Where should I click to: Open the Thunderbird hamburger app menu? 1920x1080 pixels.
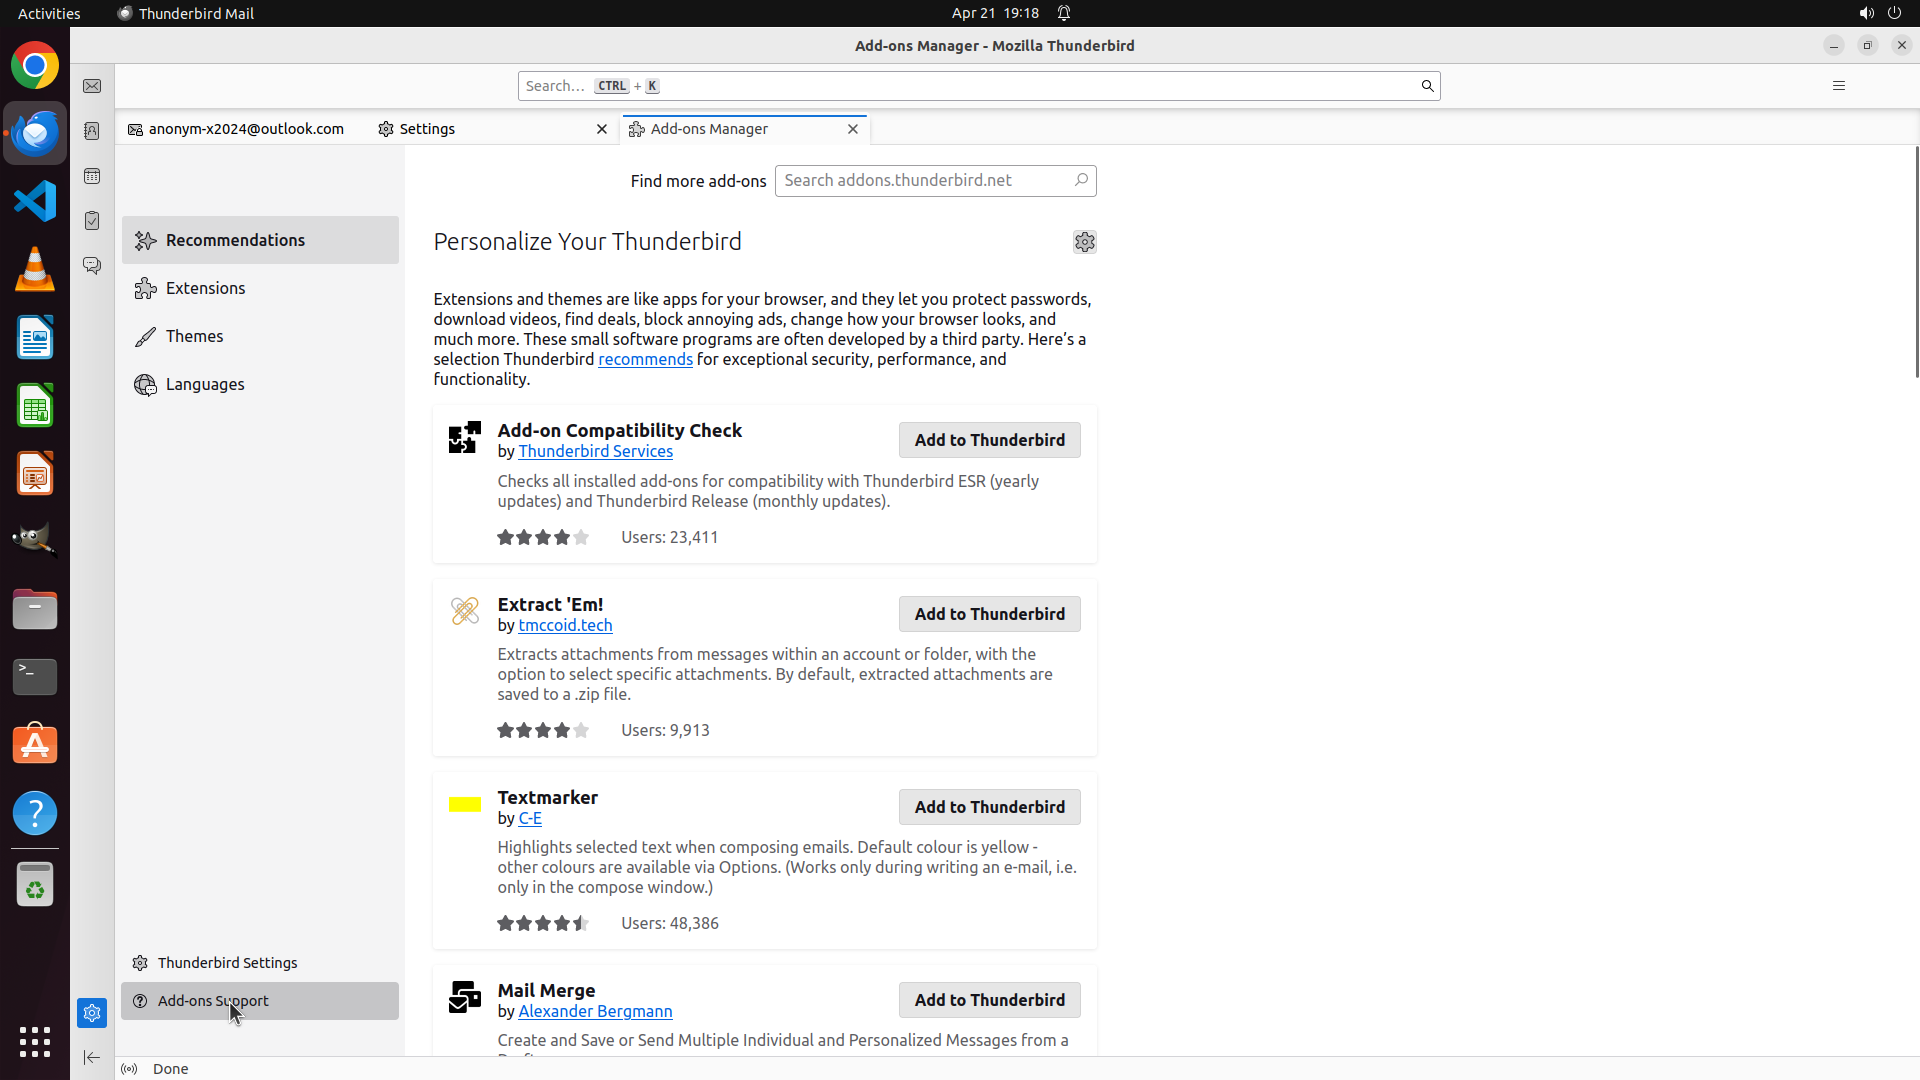coord(1838,86)
